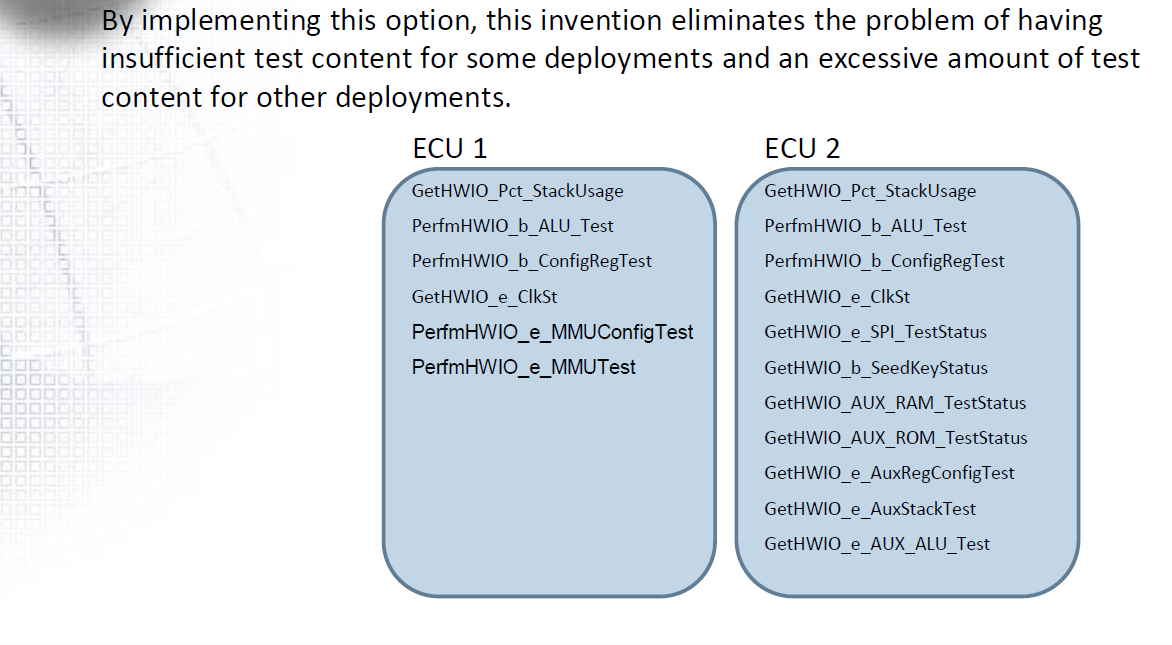Image resolution: width=1172 pixels, height=645 pixels.
Task: Click GetHWIO_AUX_ROM_TestStatus entry
Action: click(x=895, y=438)
